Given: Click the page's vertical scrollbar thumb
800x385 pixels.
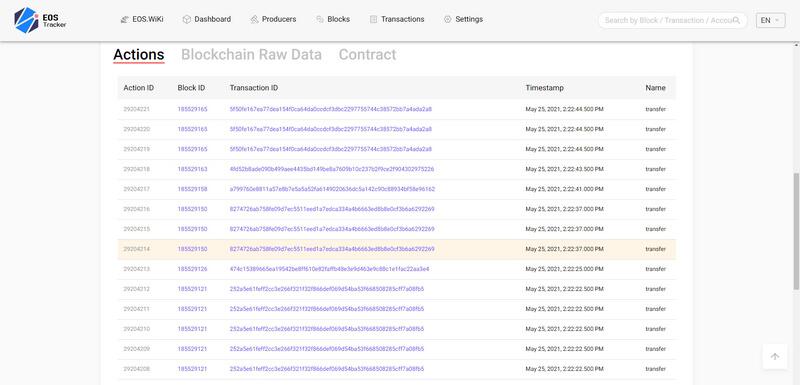Looking at the screenshot, I should 796,232.
